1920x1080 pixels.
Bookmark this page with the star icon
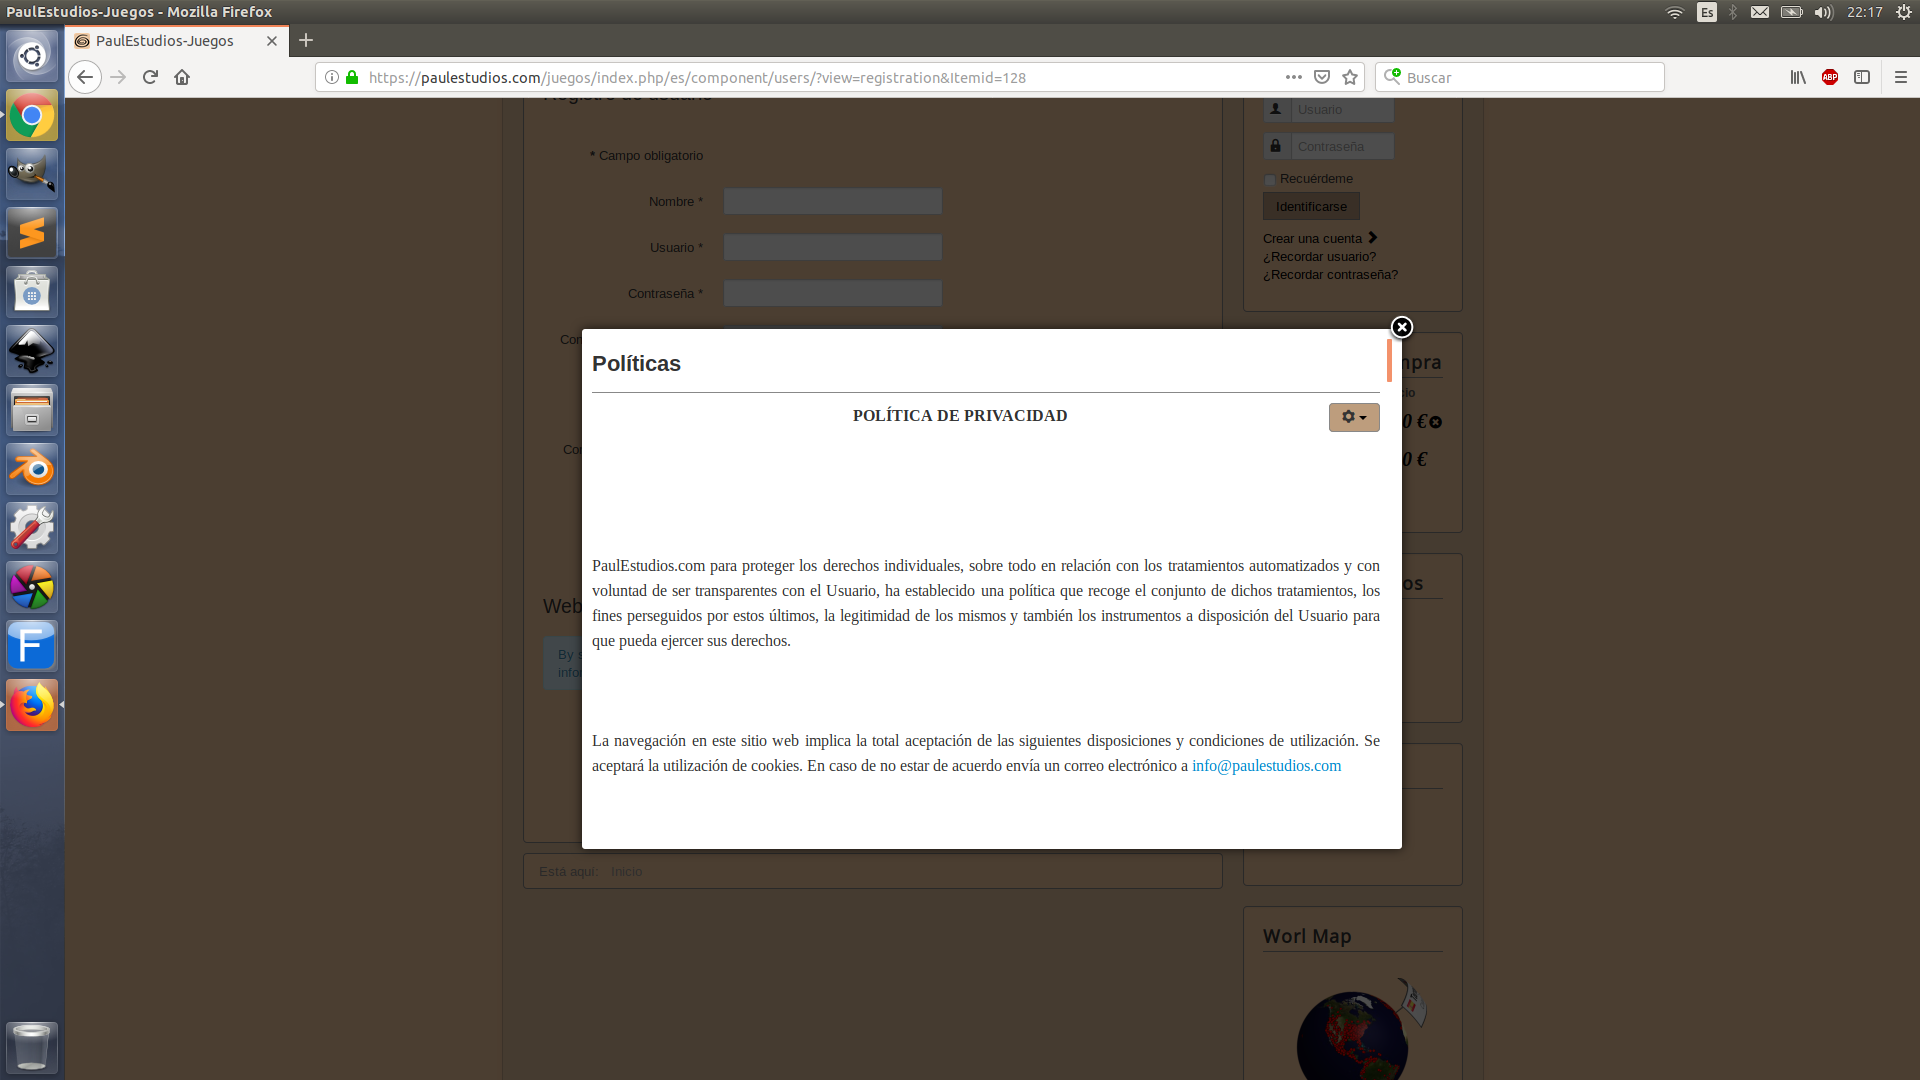click(1350, 77)
